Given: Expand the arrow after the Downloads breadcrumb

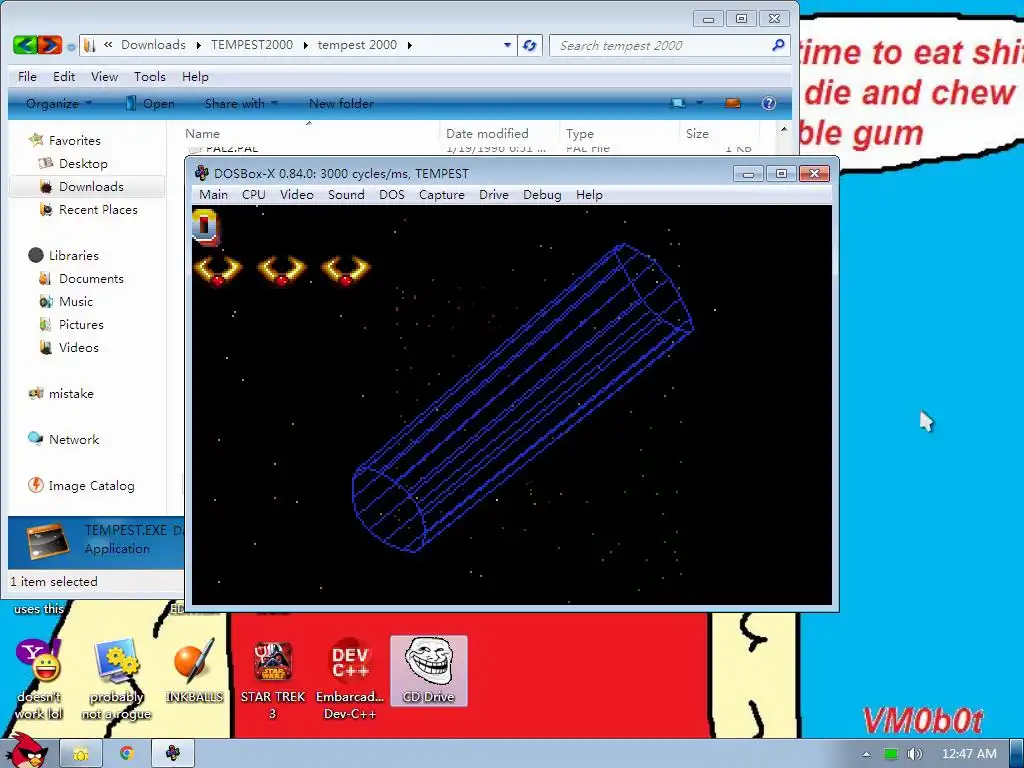Looking at the screenshot, I should tap(199, 45).
